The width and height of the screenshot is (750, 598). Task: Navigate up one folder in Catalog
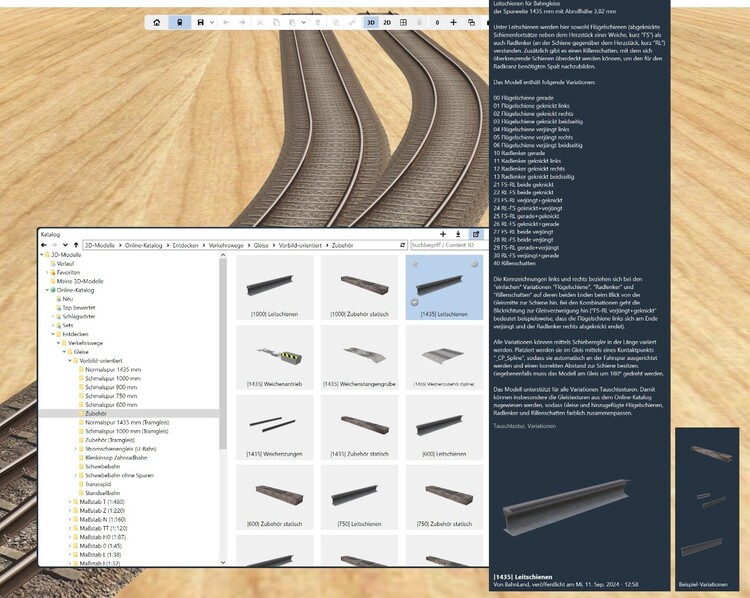(75, 244)
